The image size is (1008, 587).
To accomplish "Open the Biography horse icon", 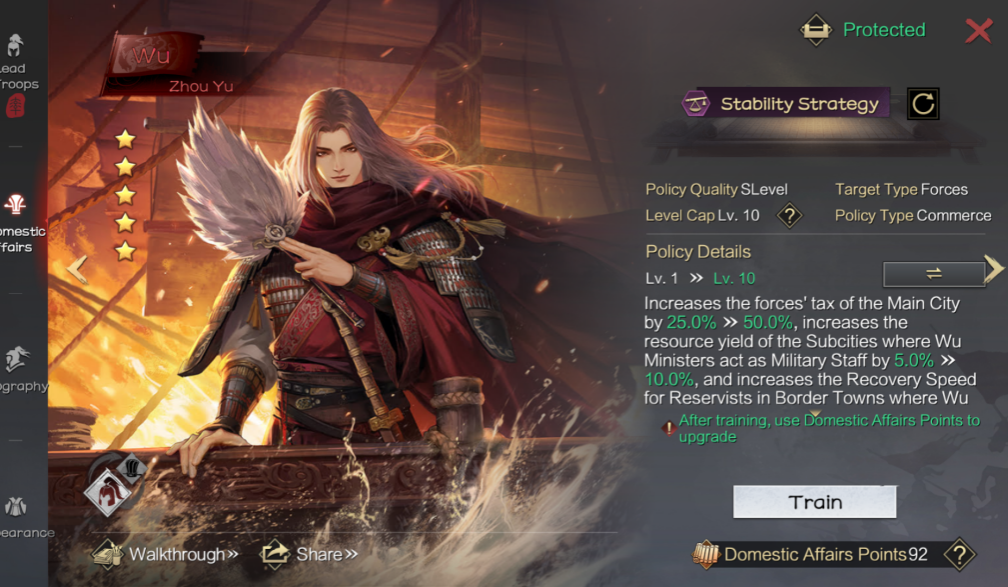I will pos(17,360).
